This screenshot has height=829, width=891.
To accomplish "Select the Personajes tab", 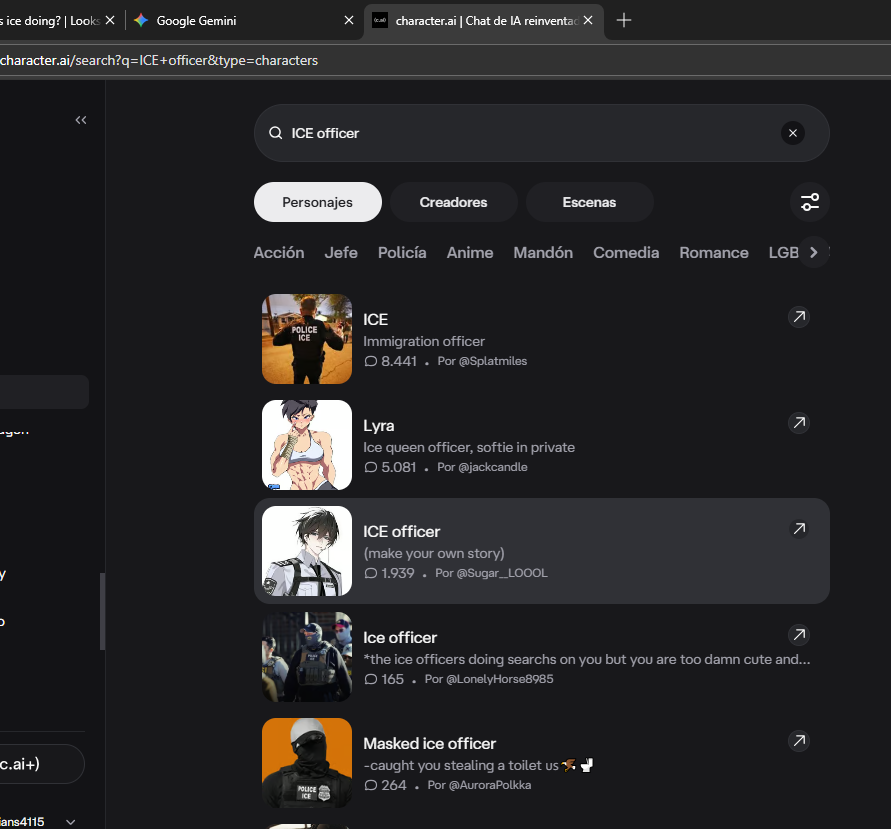I will (317, 202).
